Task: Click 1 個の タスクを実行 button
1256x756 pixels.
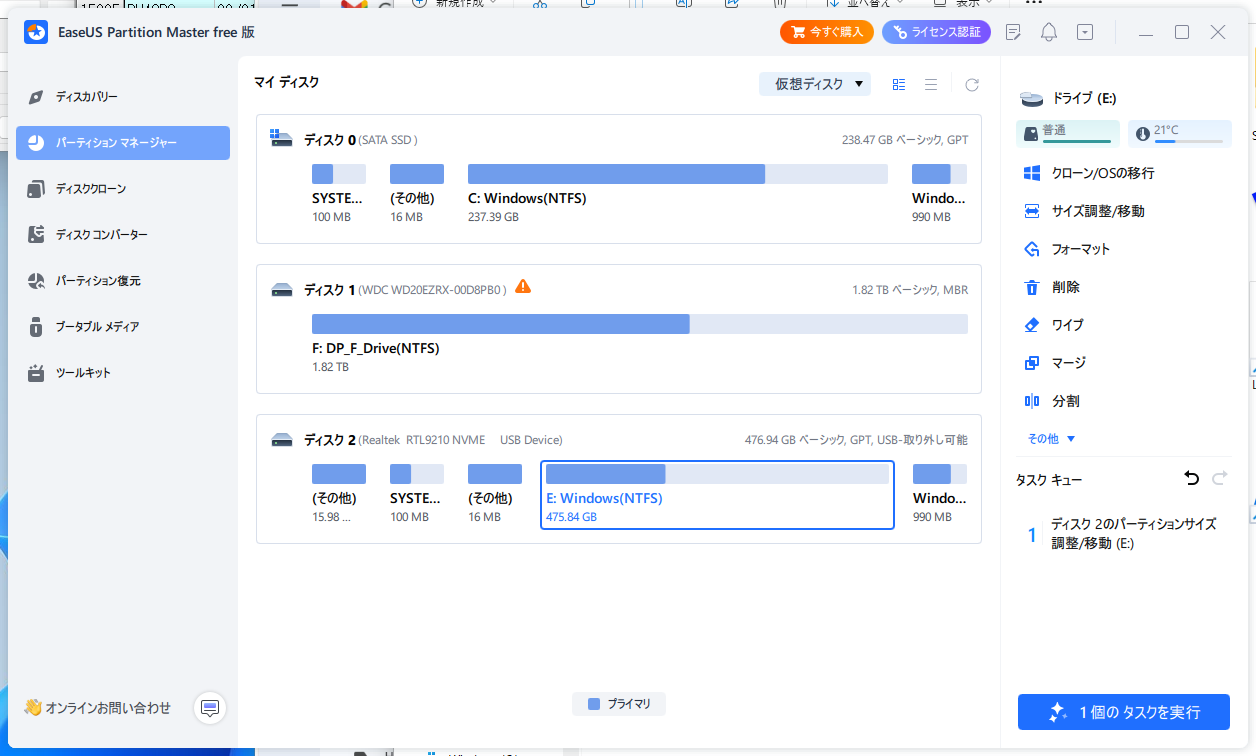Action: [x=1124, y=712]
